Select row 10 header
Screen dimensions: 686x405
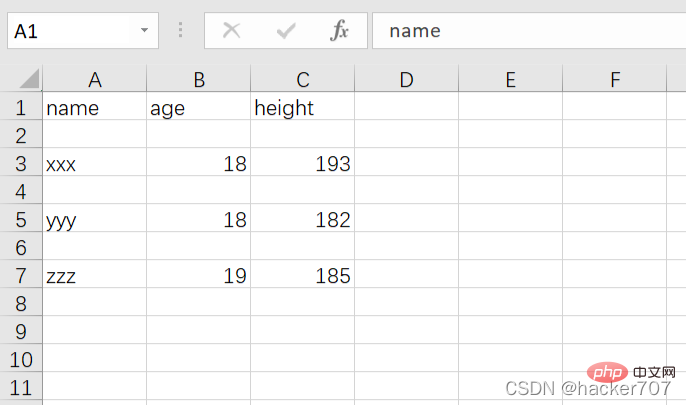[x=21, y=359]
